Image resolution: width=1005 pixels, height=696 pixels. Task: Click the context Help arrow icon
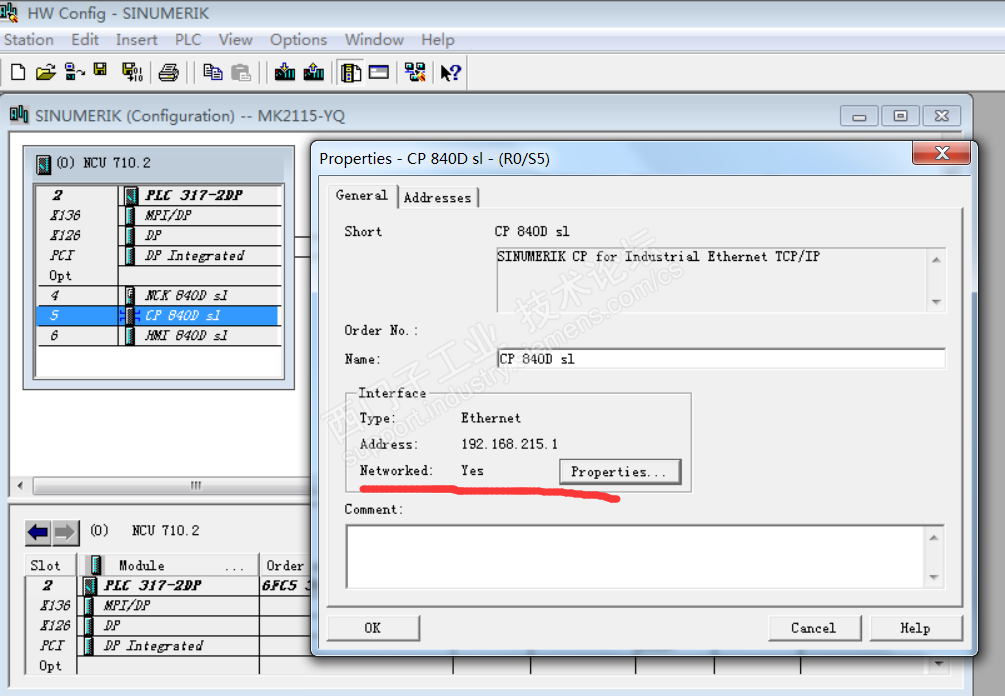tap(451, 72)
